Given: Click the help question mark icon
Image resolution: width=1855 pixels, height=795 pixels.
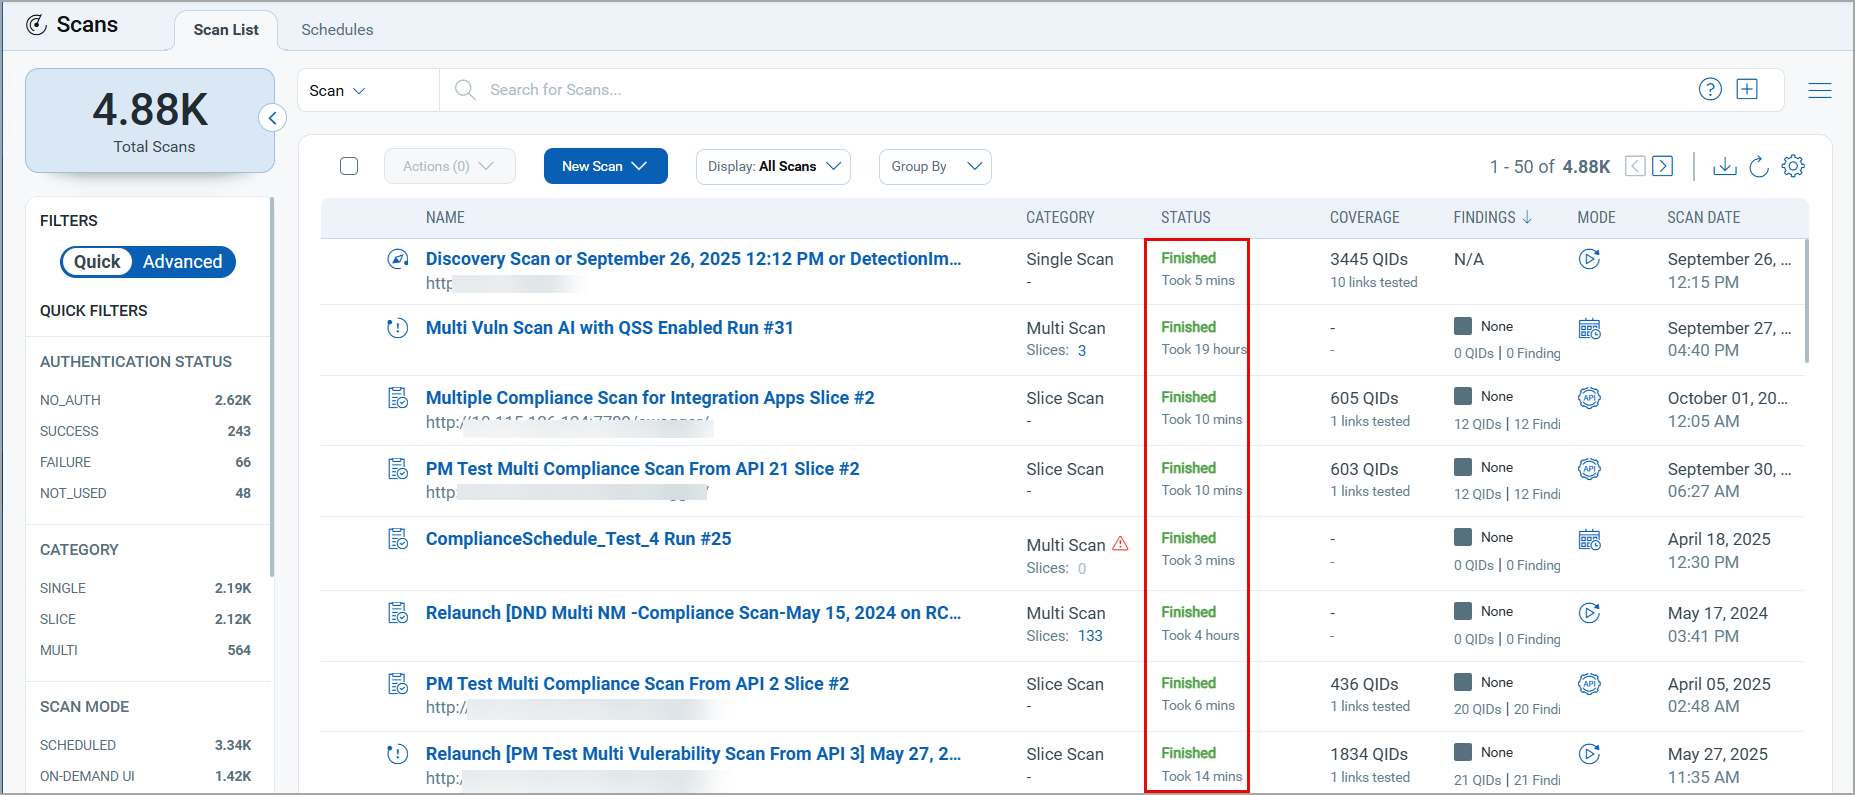Looking at the screenshot, I should tap(1710, 89).
